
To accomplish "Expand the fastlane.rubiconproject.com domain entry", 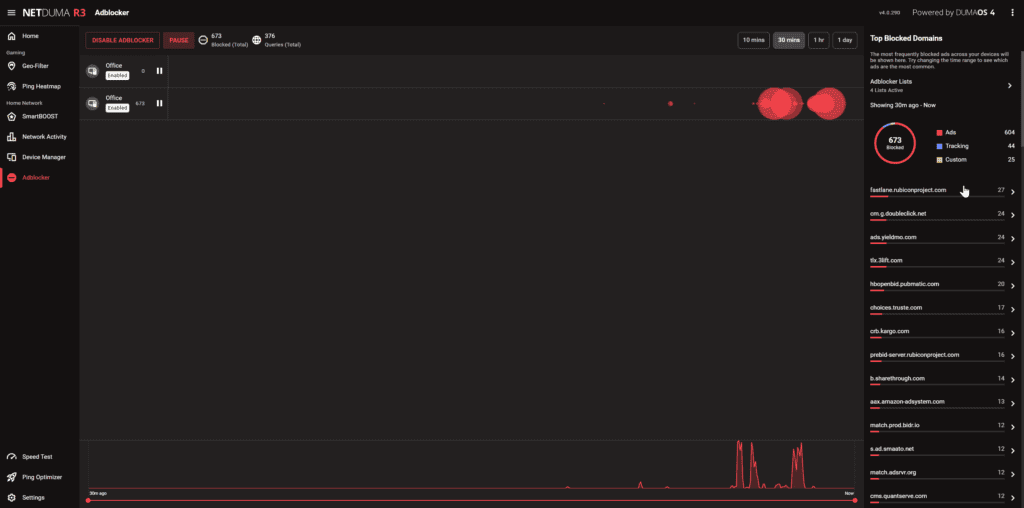I will (x=1012, y=191).
